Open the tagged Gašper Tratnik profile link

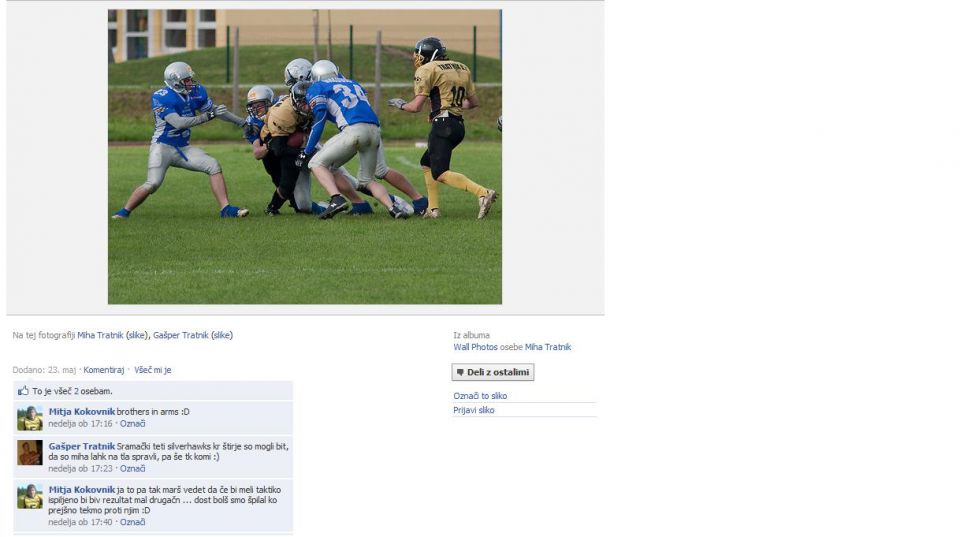click(181, 336)
